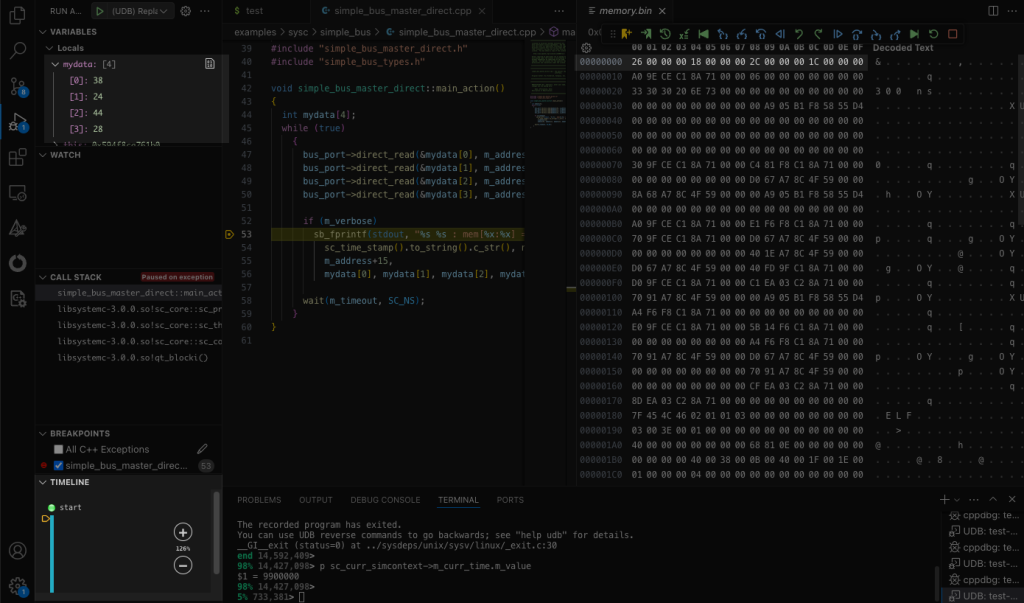Image resolution: width=1024 pixels, height=603 pixels.
Task: Open the Search view in activity bar
Action: coord(18,50)
